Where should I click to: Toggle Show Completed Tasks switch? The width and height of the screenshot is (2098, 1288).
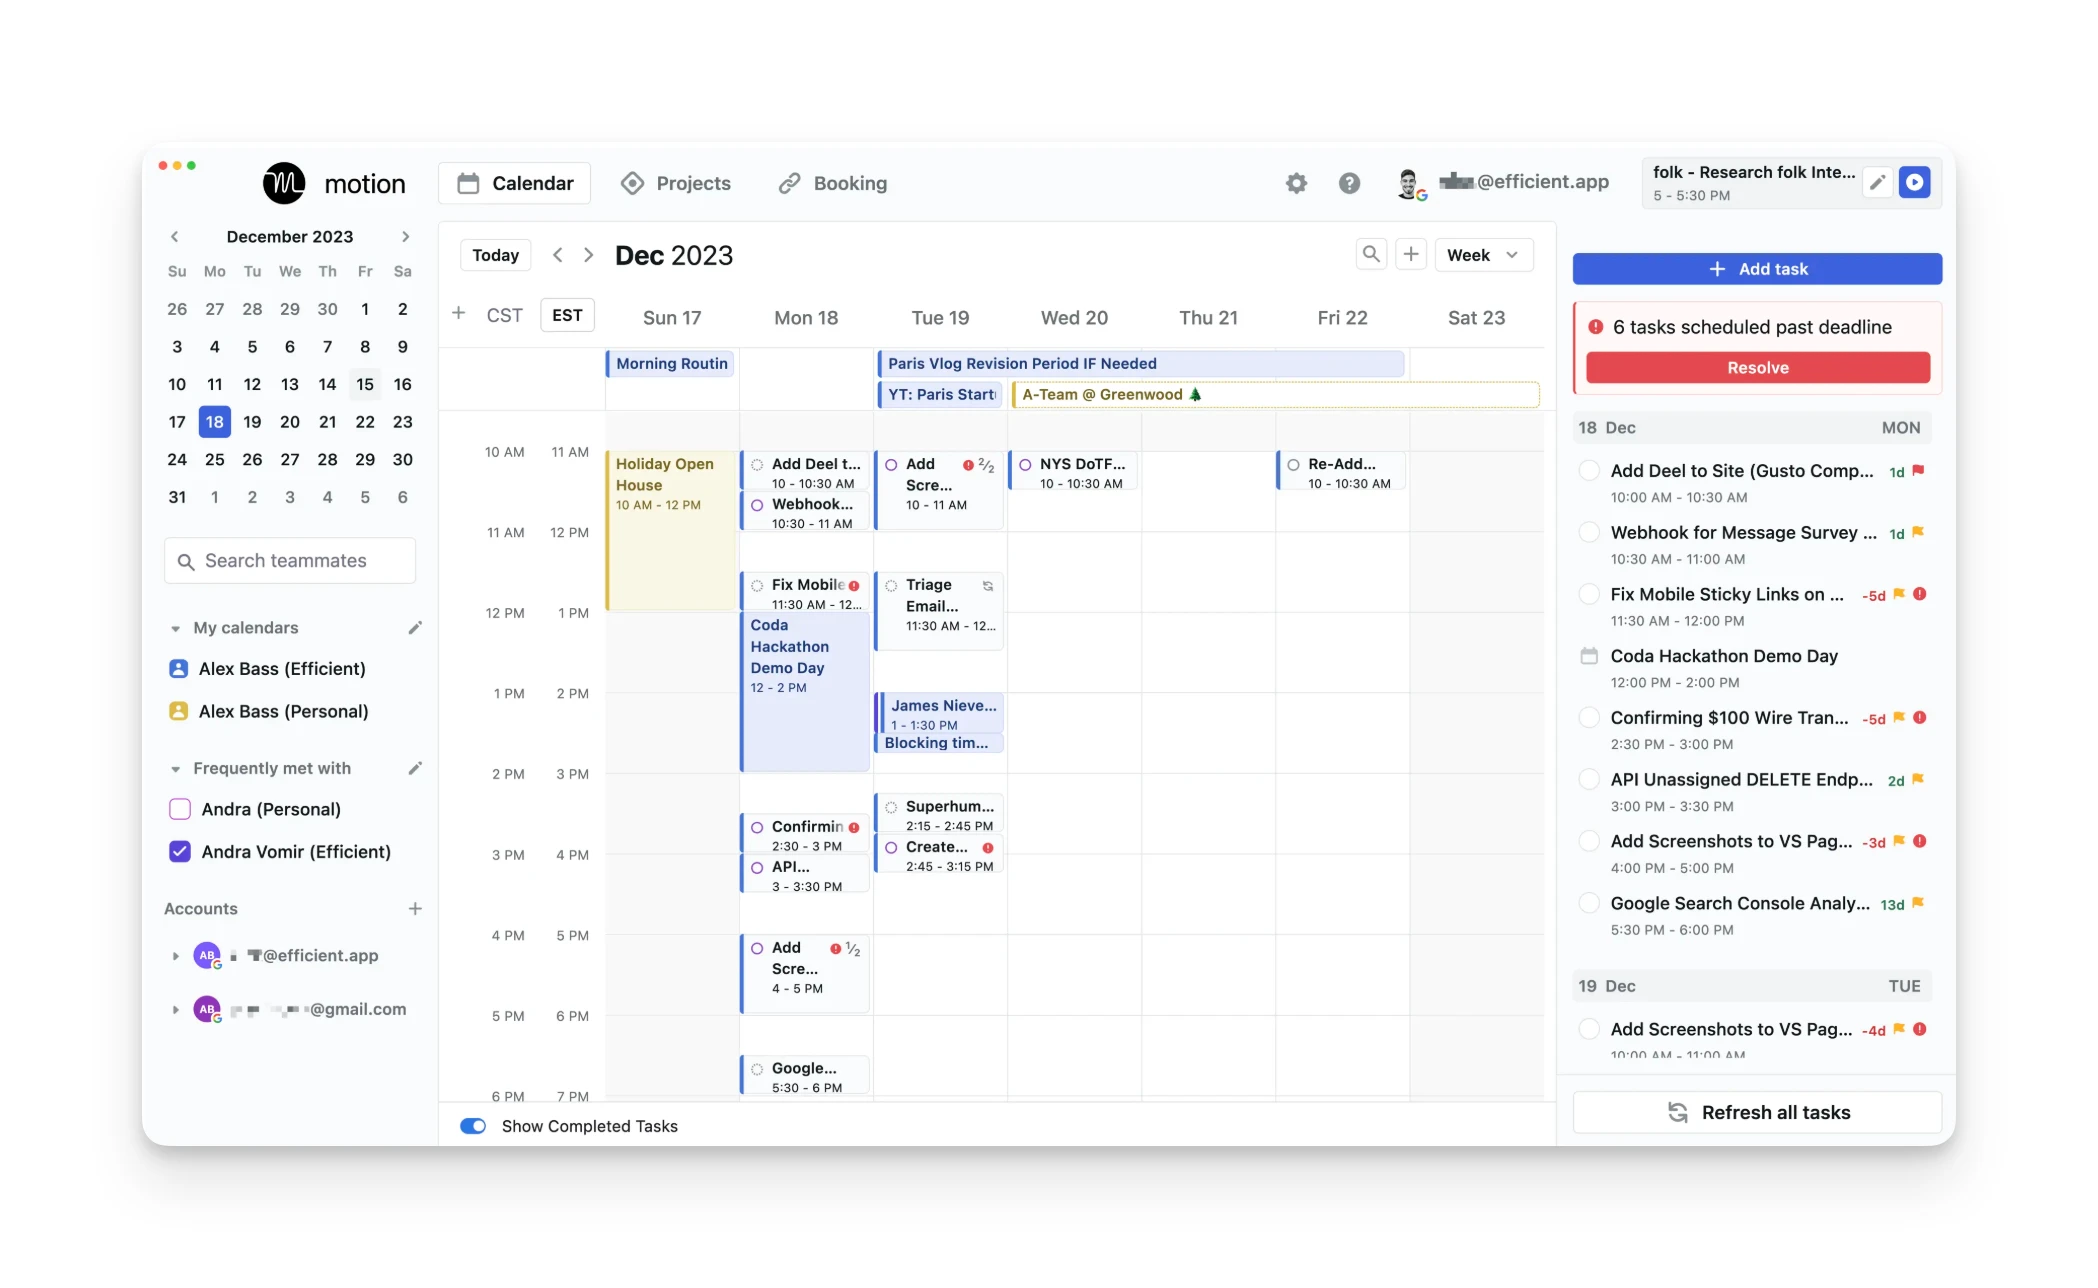point(473,1126)
